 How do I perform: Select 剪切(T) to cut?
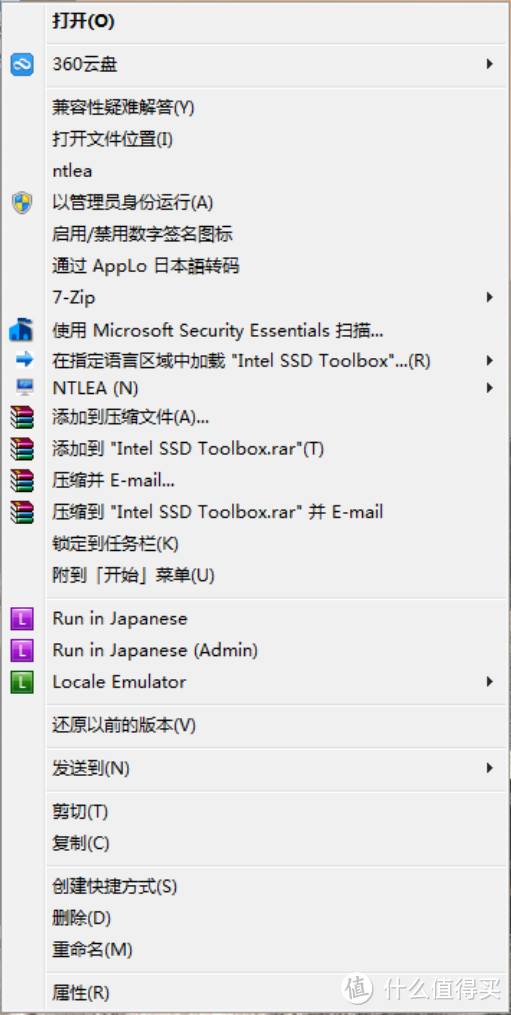tap(80, 811)
